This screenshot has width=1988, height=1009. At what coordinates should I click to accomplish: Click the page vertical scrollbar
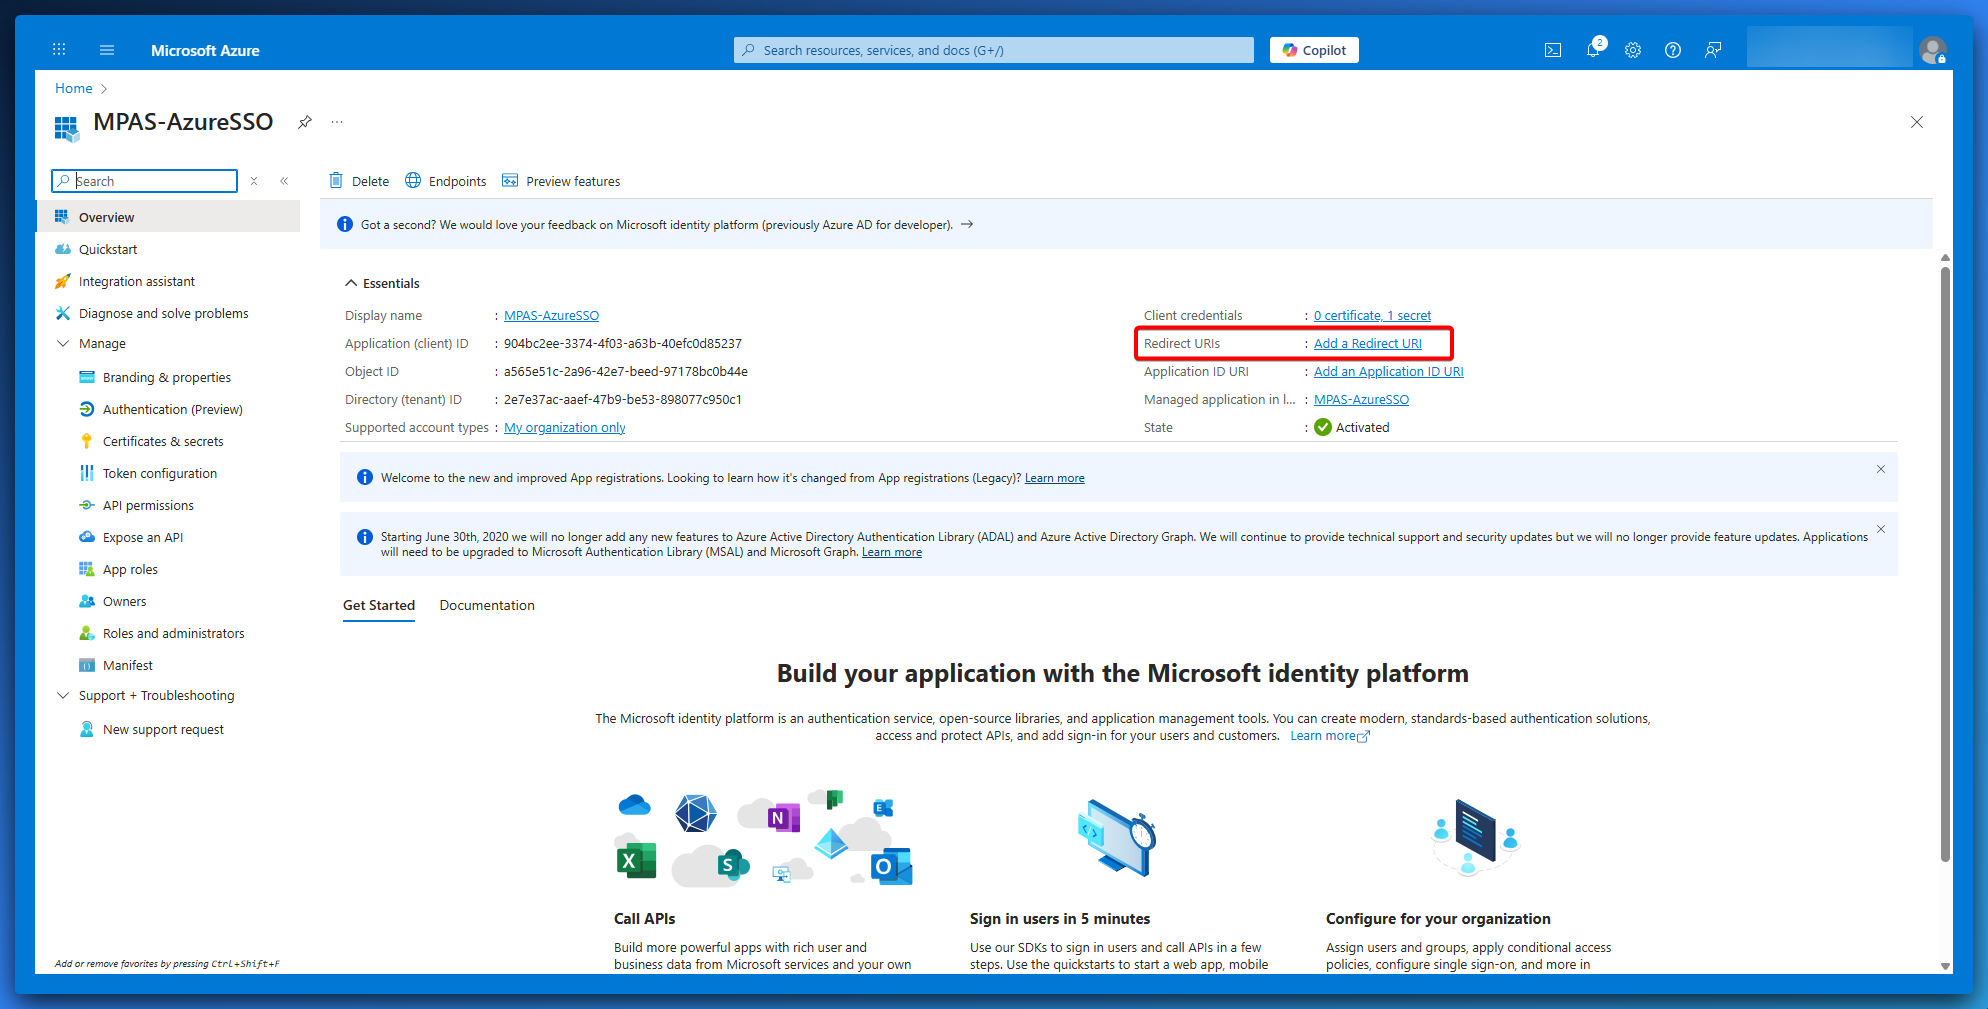(1945, 563)
